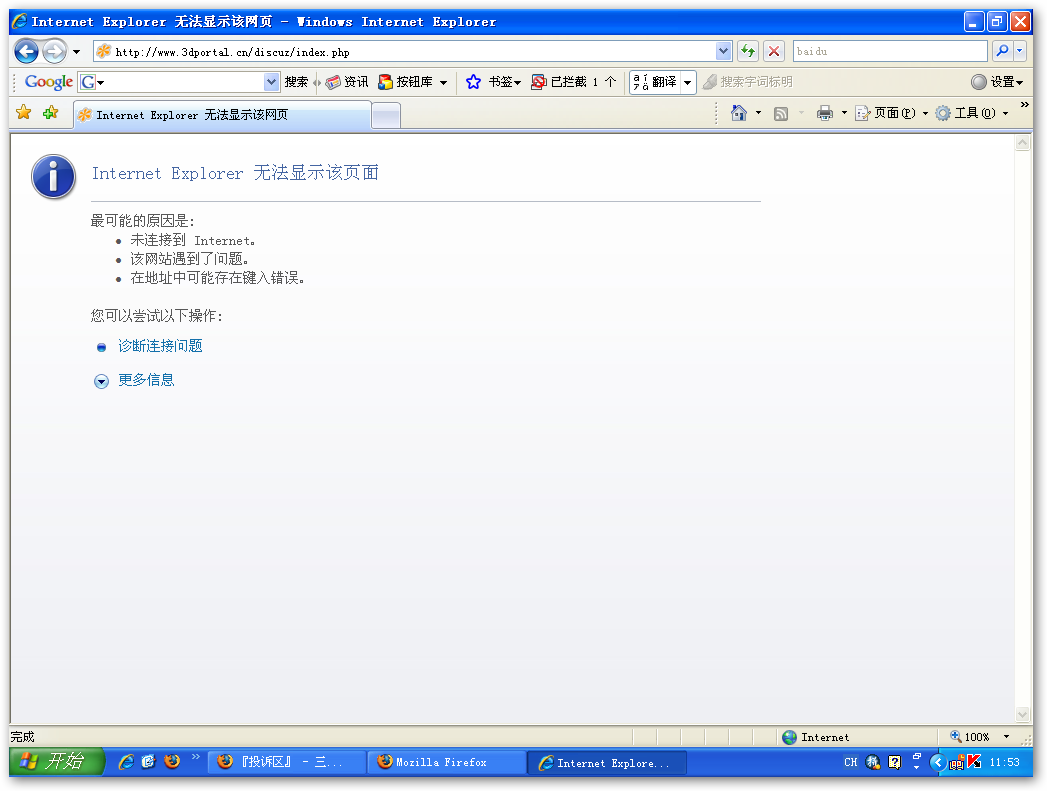This screenshot has height=791, width=1047.
Task: Click the blue information icon on error page
Action: click(x=53, y=177)
